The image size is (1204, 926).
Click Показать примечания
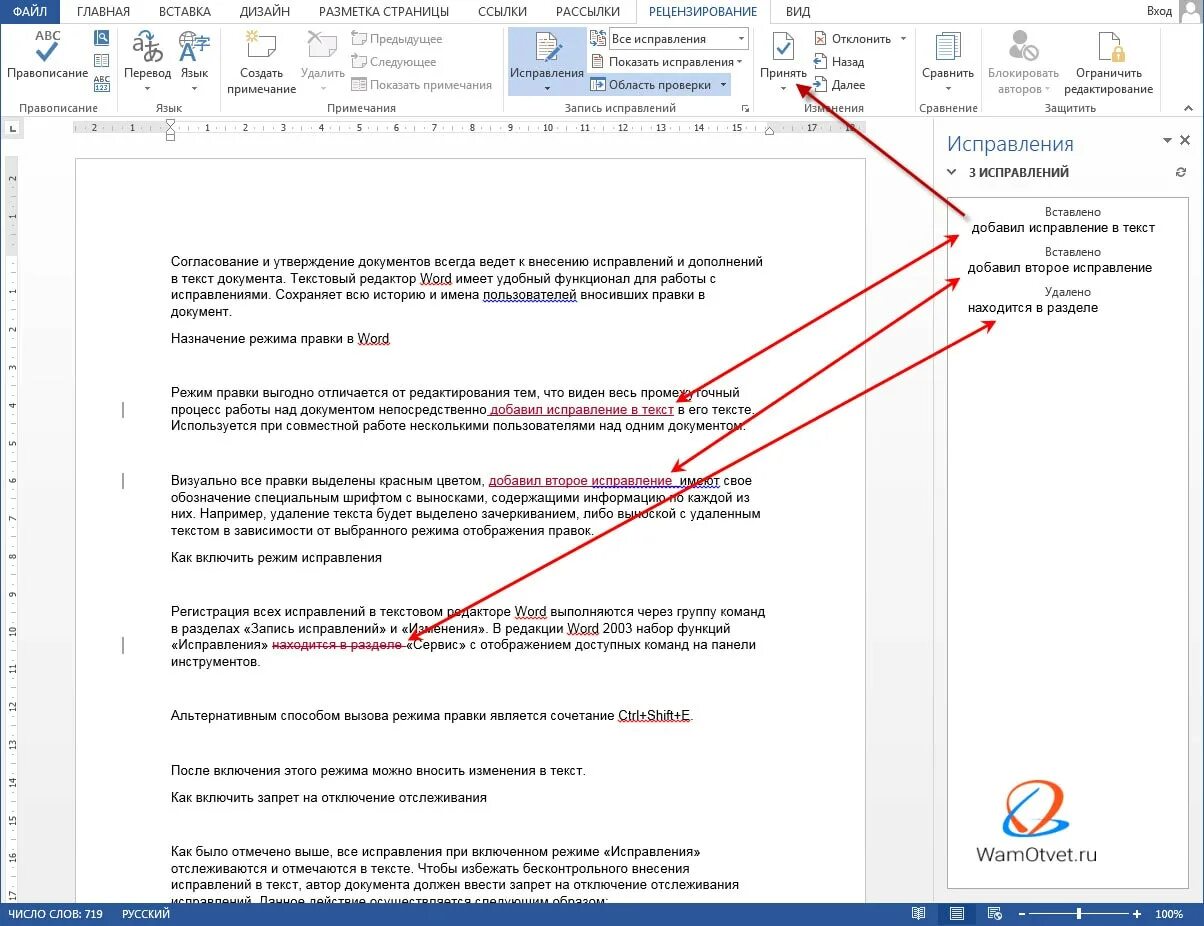point(422,85)
